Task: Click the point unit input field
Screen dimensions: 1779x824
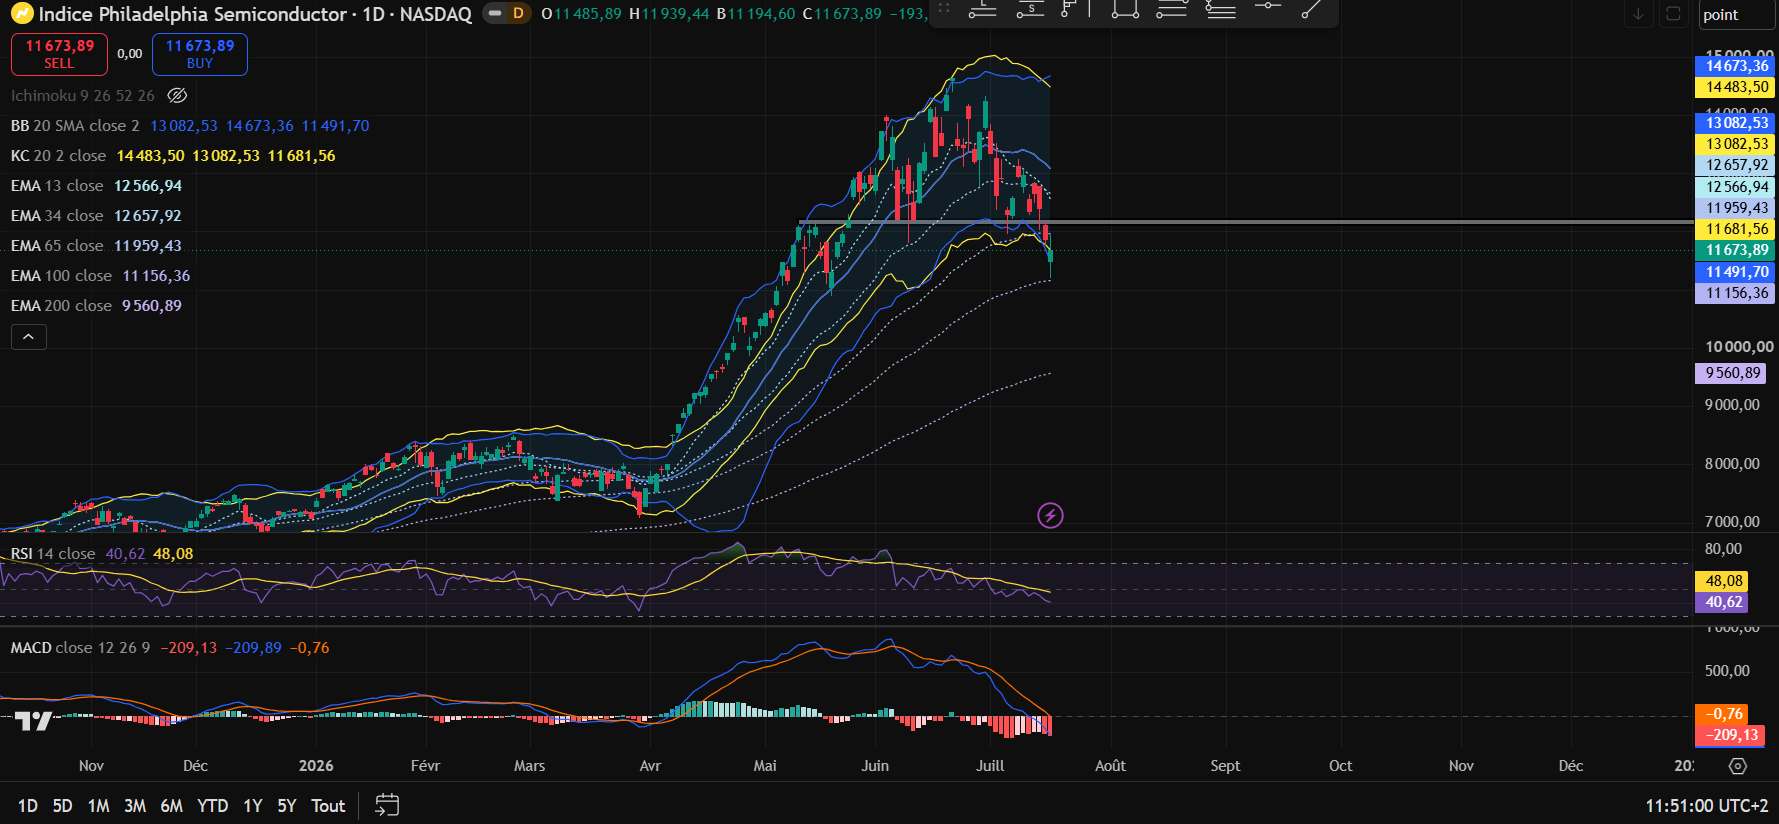Action: (1736, 15)
